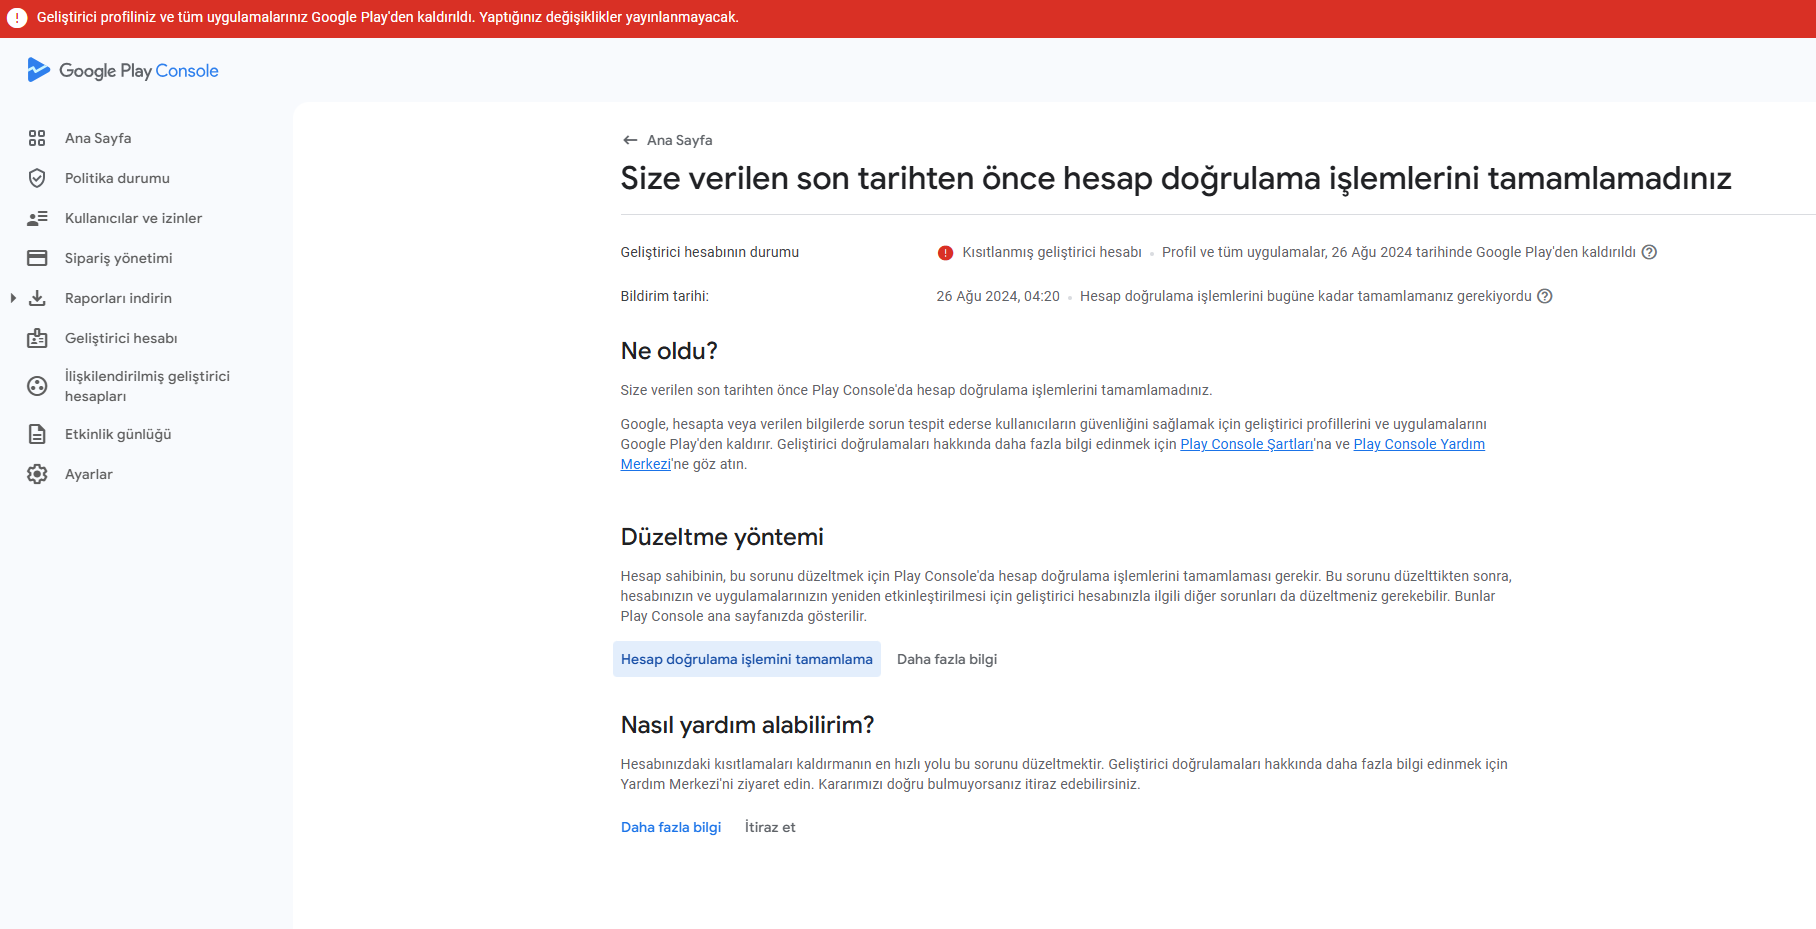This screenshot has height=929, width=1816.
Task: Click the Raporları indirin download icon
Action: click(37, 298)
